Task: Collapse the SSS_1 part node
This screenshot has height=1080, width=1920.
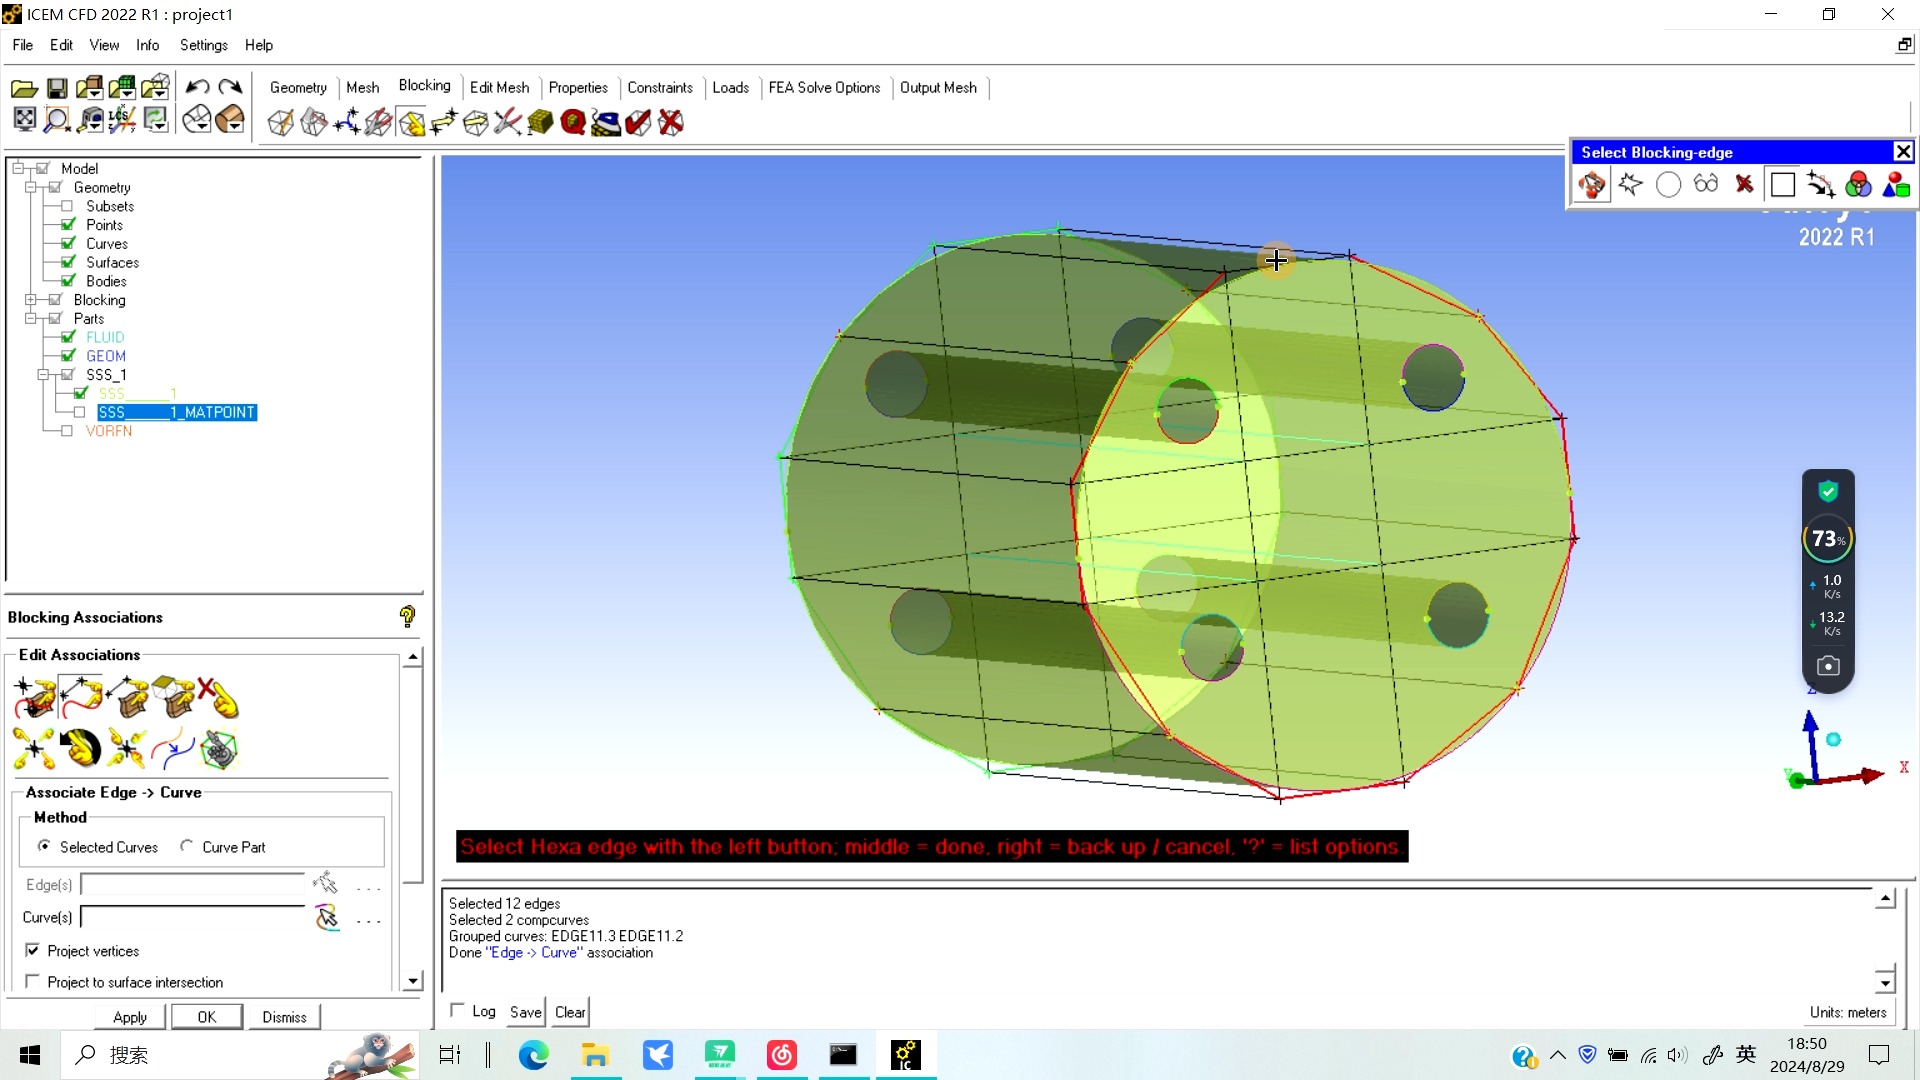Action: click(x=43, y=375)
